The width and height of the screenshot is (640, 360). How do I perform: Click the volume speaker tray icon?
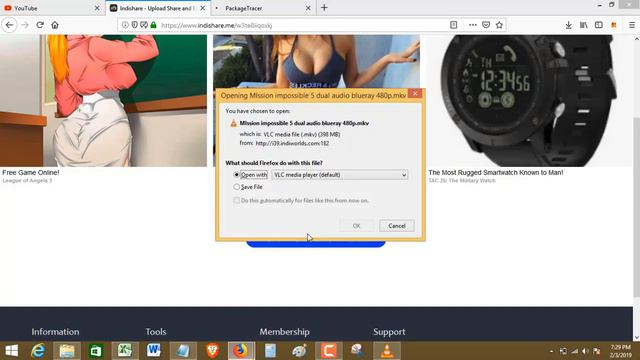[x=585, y=351]
